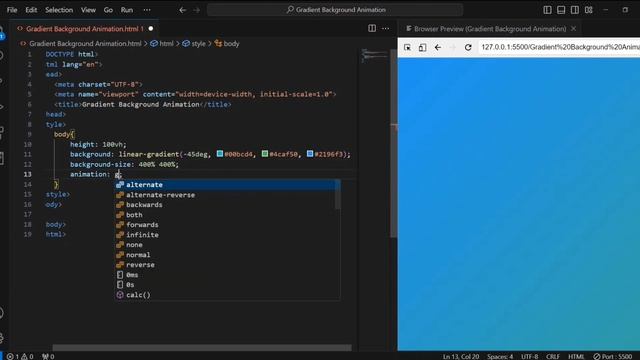The width and height of the screenshot is (640, 360).
Task: Open the editor's More Actions menu
Action: (x=386, y=29)
